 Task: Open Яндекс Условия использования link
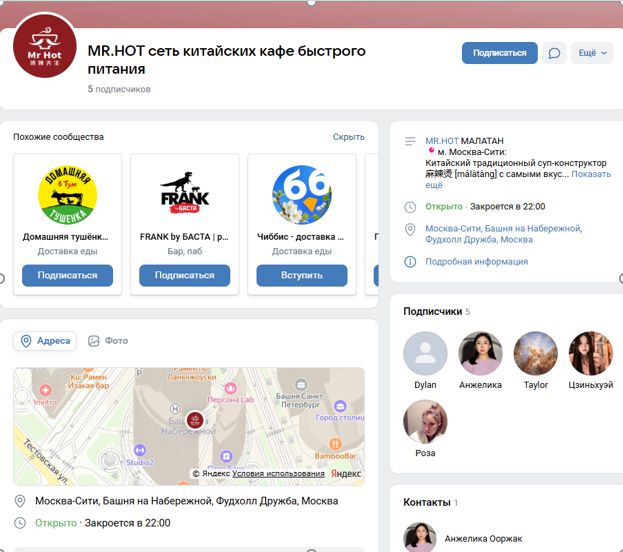278,474
